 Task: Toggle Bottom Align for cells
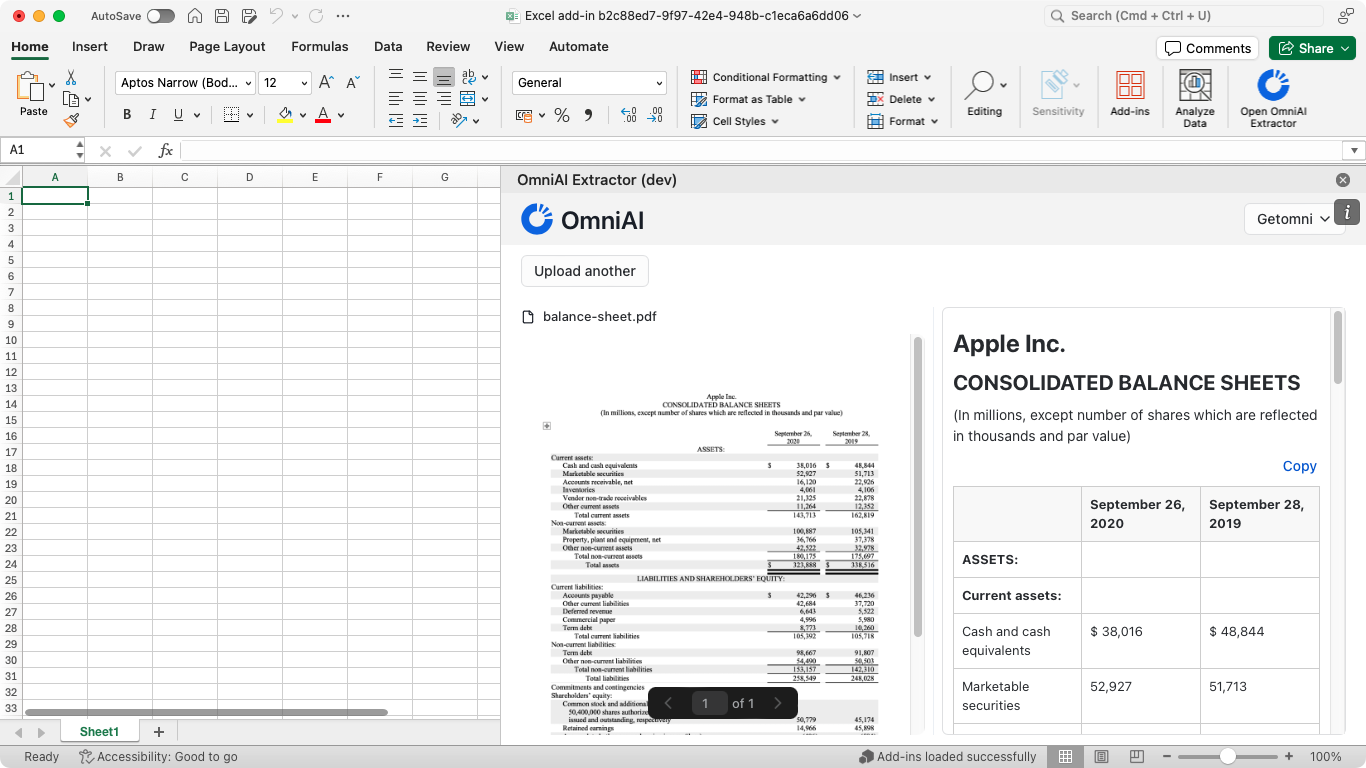[x=443, y=77]
